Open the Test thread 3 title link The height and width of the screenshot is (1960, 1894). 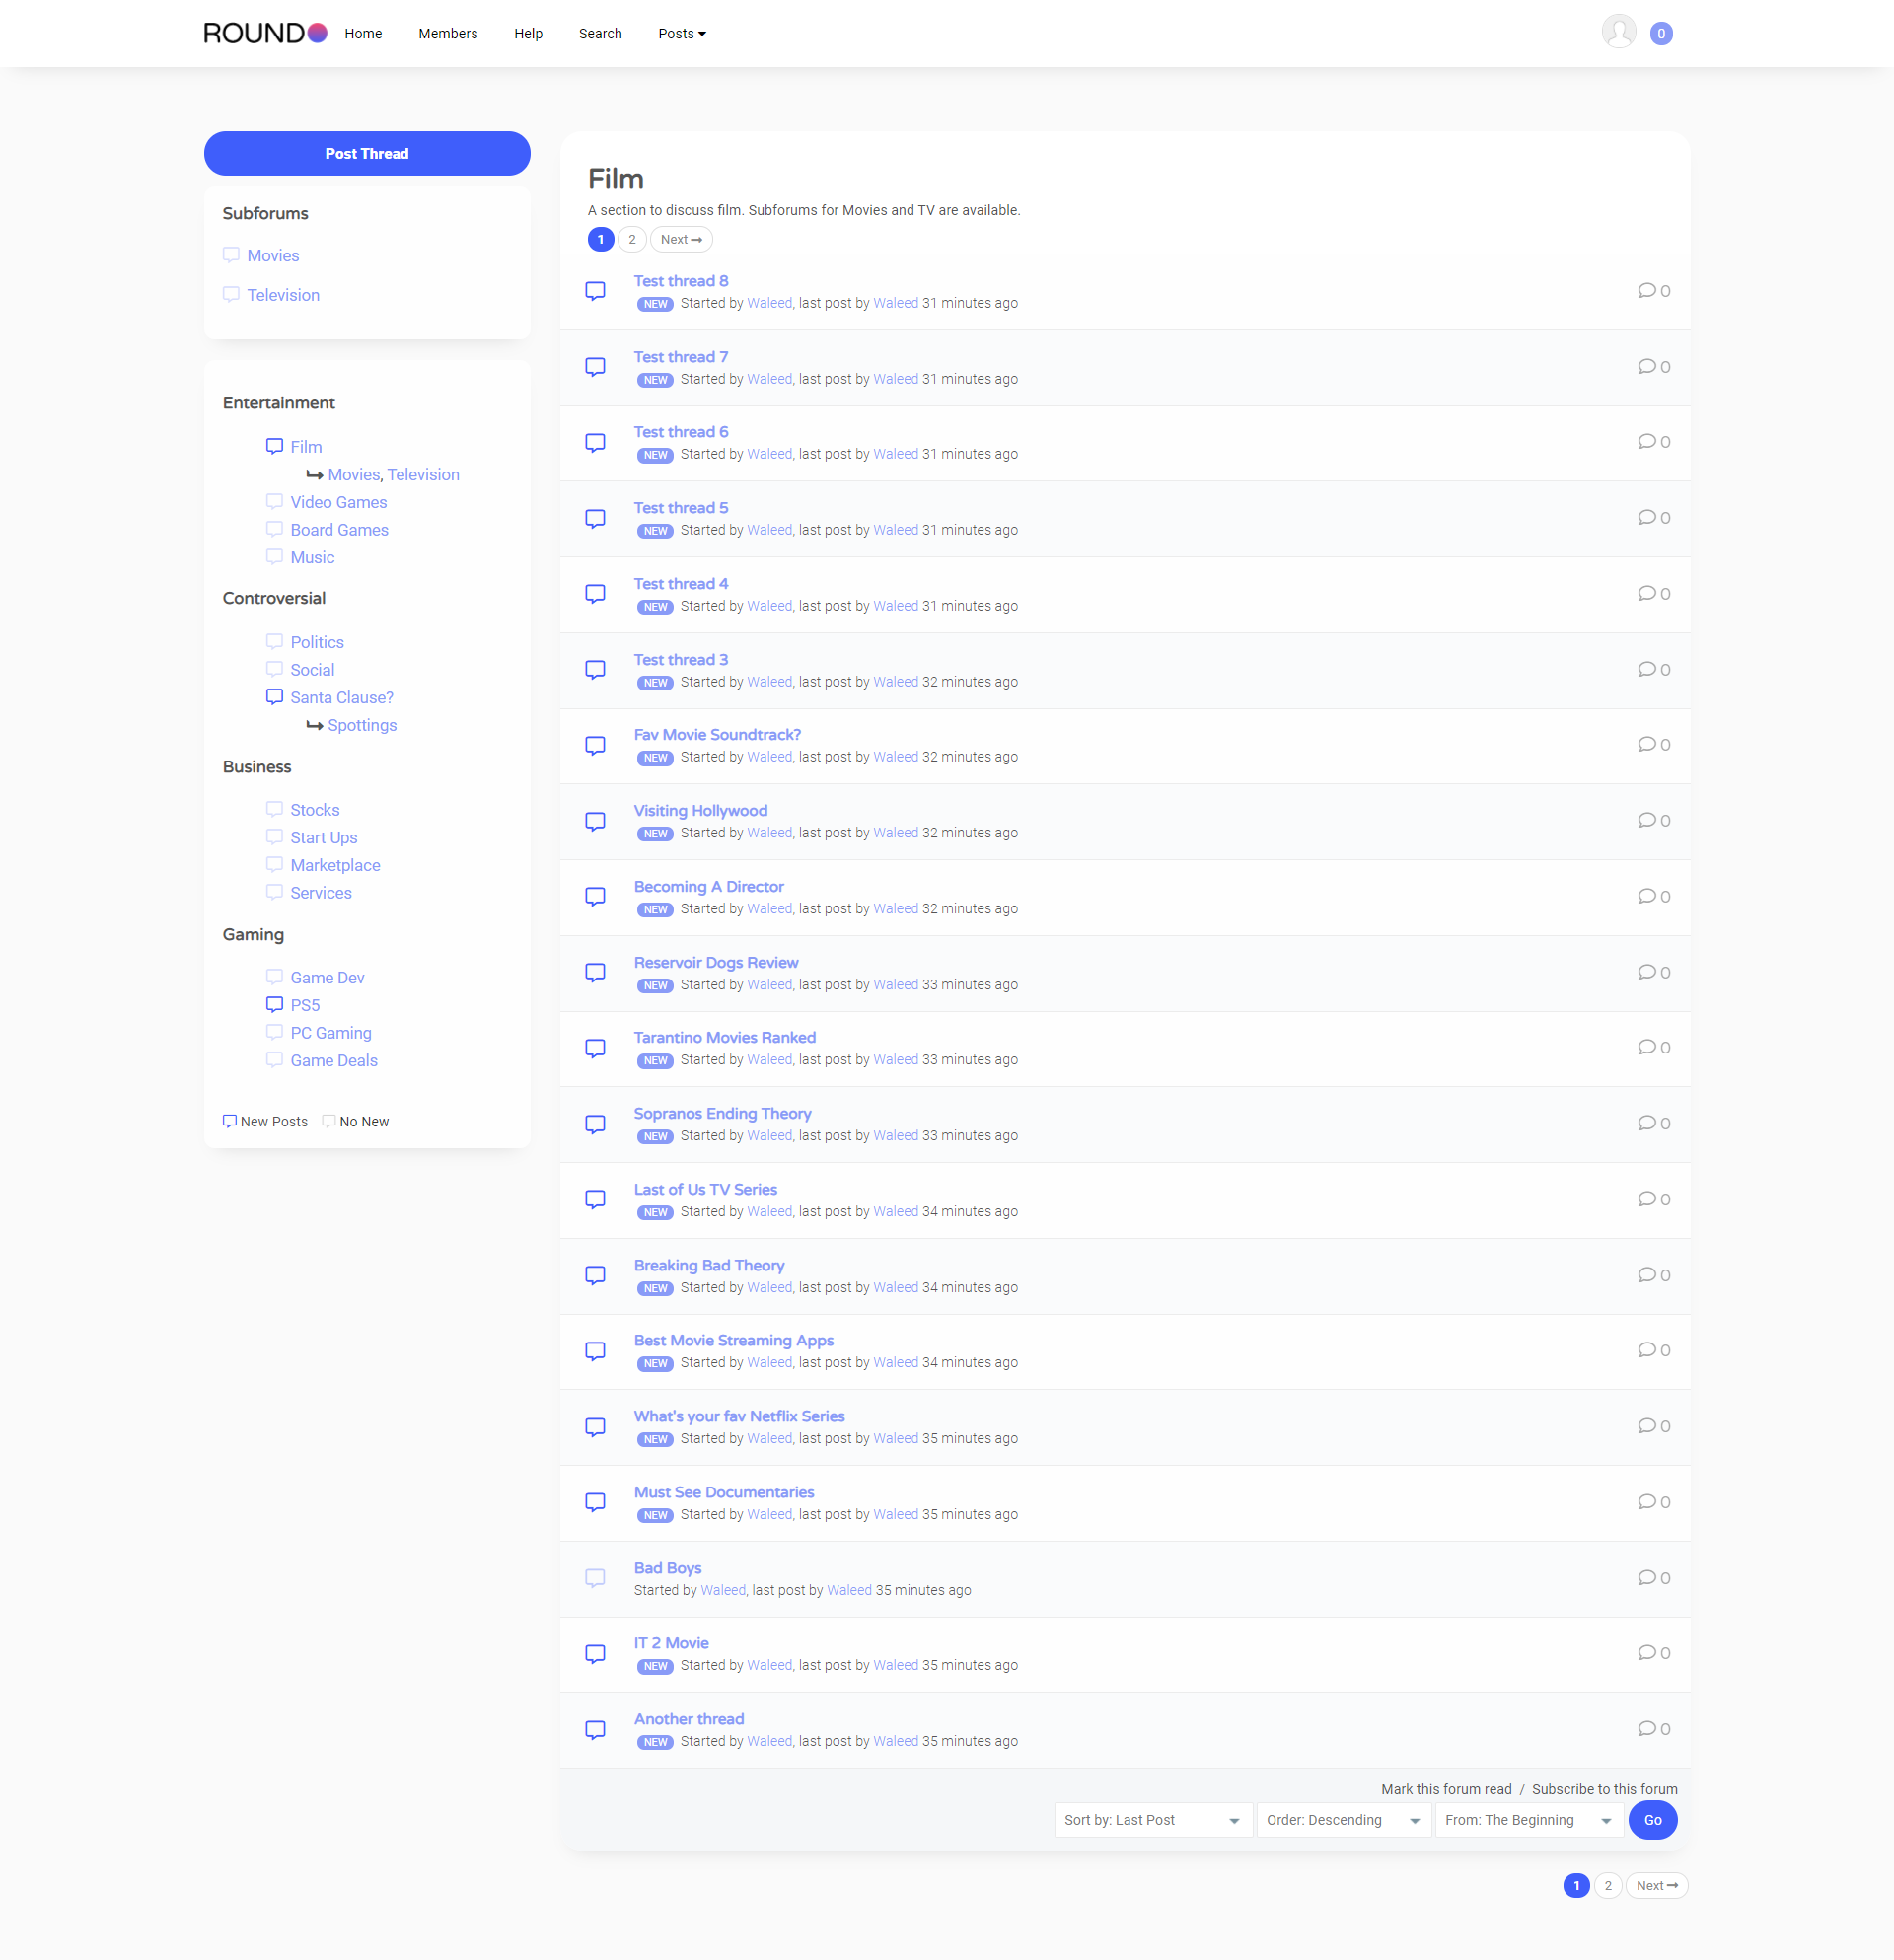click(x=681, y=659)
